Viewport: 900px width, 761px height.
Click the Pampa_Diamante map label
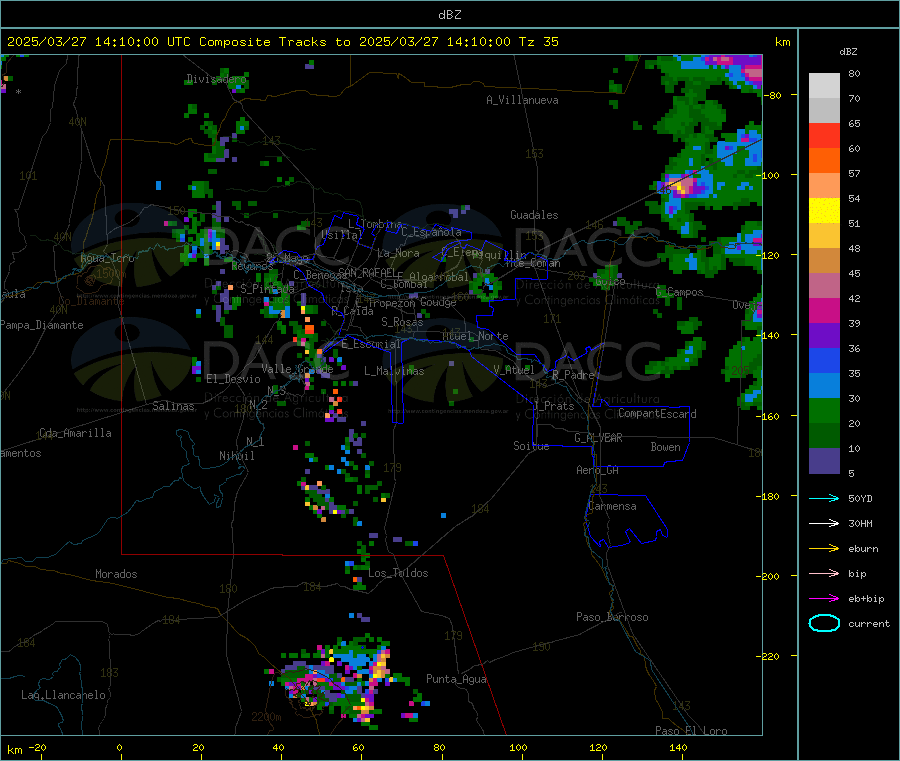[x=42, y=325]
